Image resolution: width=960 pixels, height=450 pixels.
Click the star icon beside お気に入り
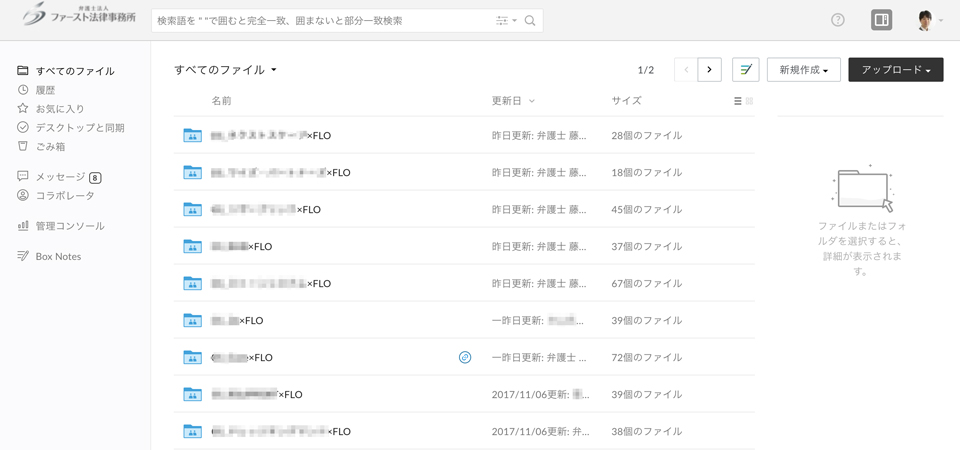[x=23, y=108]
